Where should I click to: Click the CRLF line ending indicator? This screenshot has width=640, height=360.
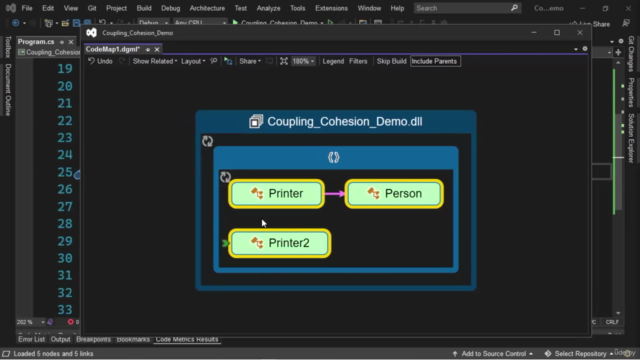tap(612, 322)
